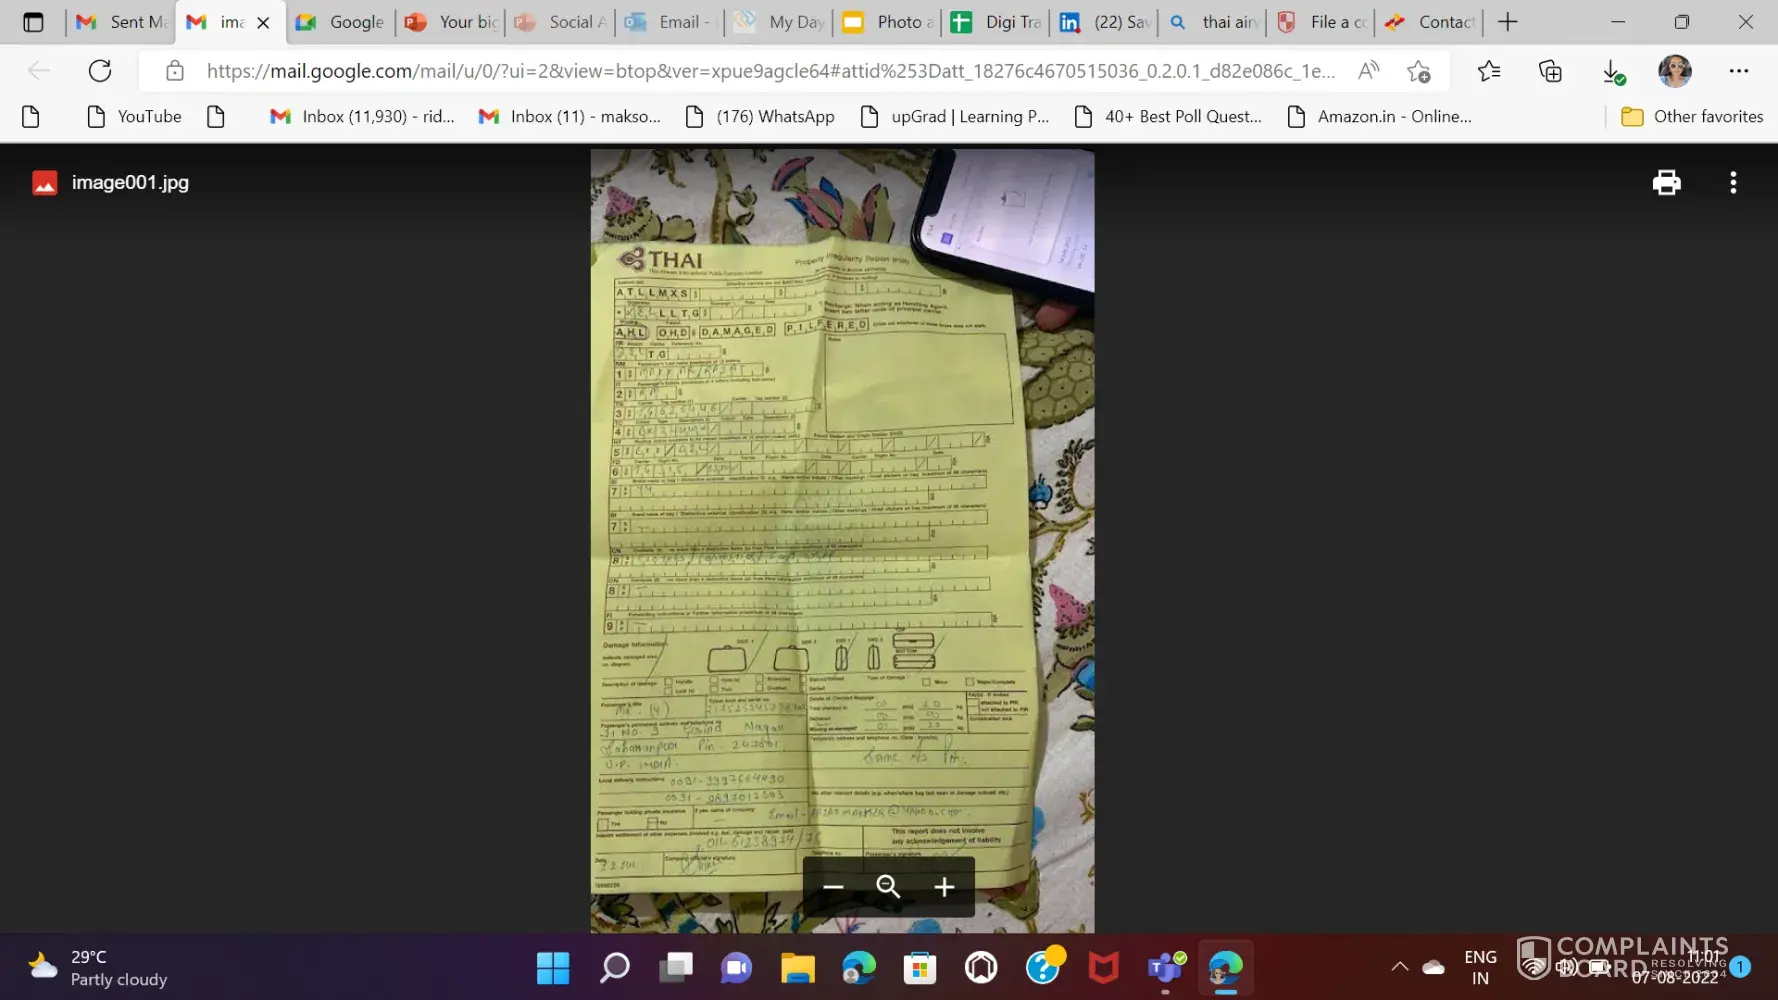
Task: Open Task View on the taskbar
Action: coord(676,968)
